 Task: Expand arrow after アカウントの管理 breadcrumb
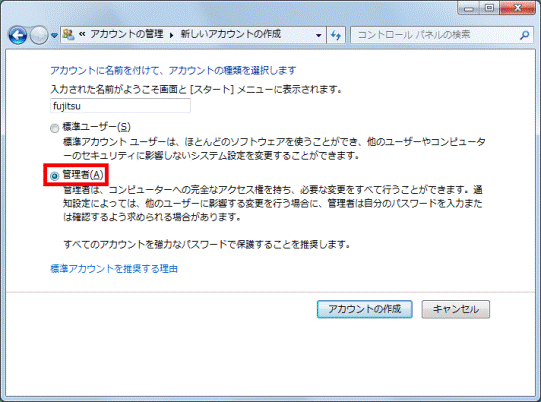(x=171, y=35)
